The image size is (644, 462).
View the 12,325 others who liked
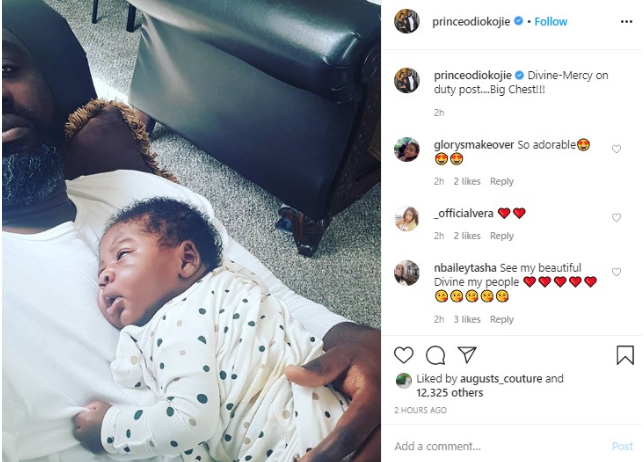pos(449,393)
